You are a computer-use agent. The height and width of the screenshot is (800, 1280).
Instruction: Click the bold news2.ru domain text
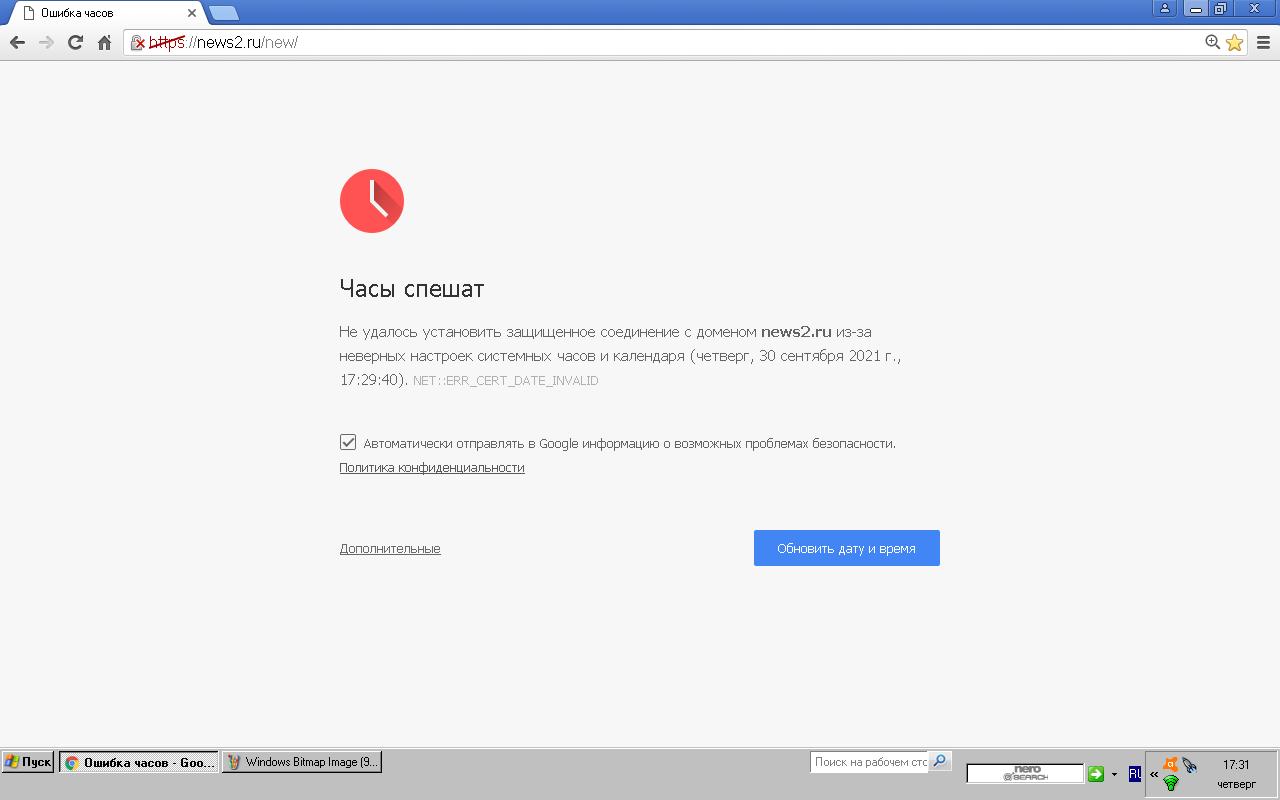click(796, 331)
